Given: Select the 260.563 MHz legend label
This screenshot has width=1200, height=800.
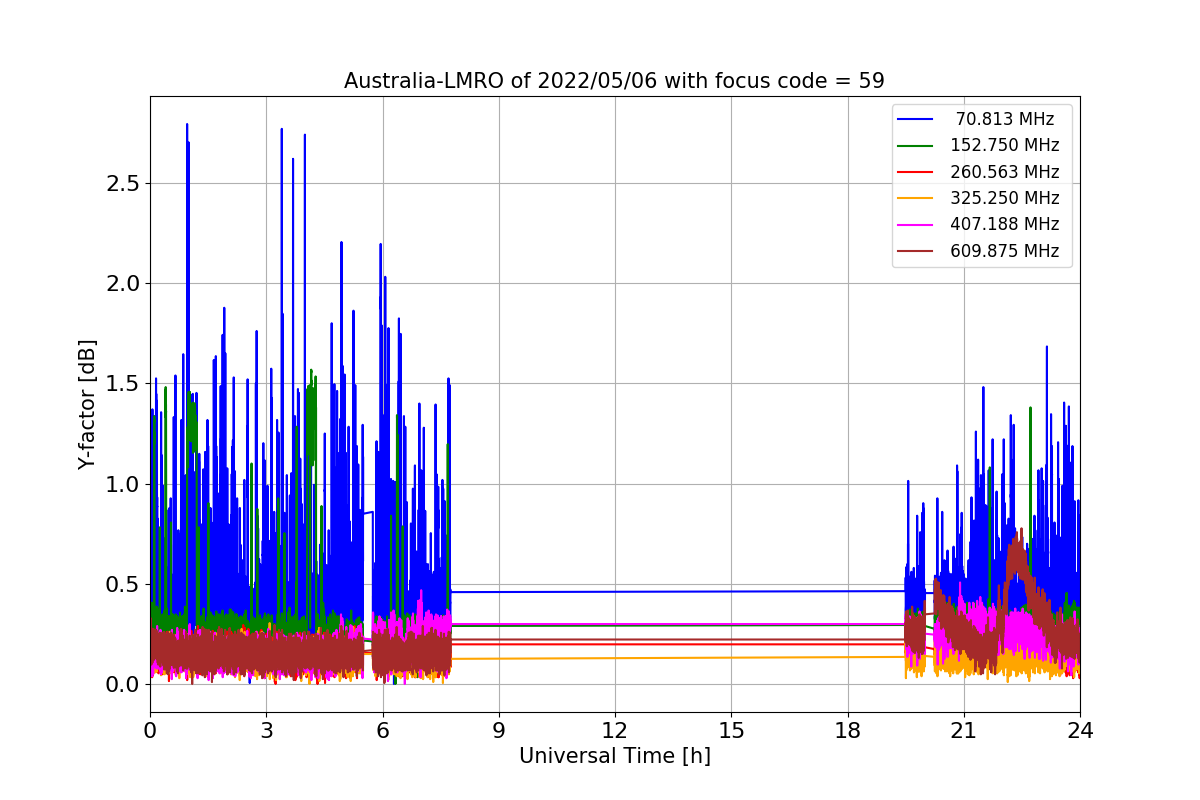Looking at the screenshot, I should [x=1004, y=172].
